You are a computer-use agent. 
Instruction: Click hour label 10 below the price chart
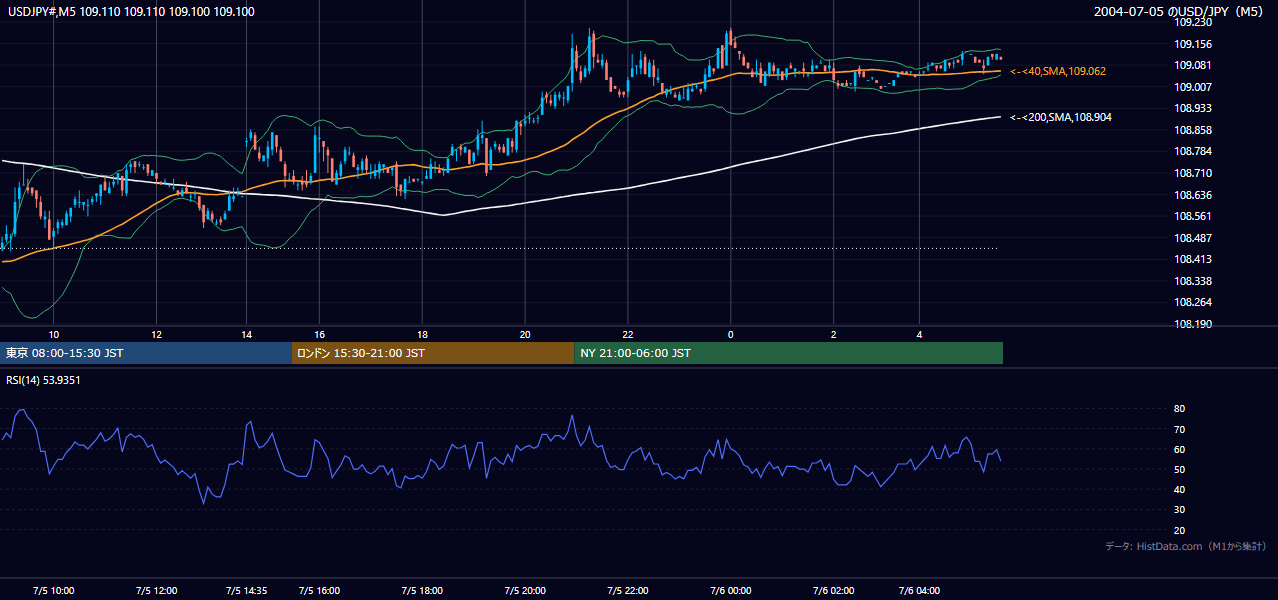(54, 334)
